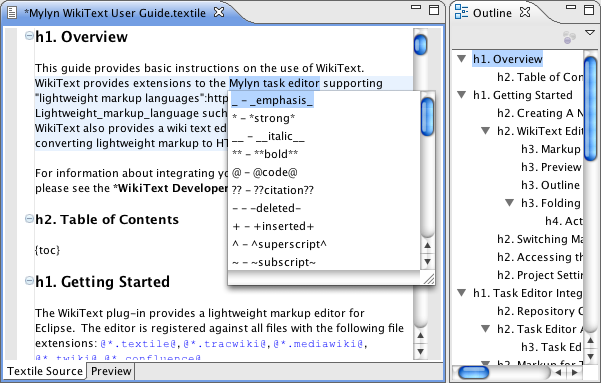601x383 pixels.
Task: Click the @*.textile@ code text
Action: (x=138, y=344)
